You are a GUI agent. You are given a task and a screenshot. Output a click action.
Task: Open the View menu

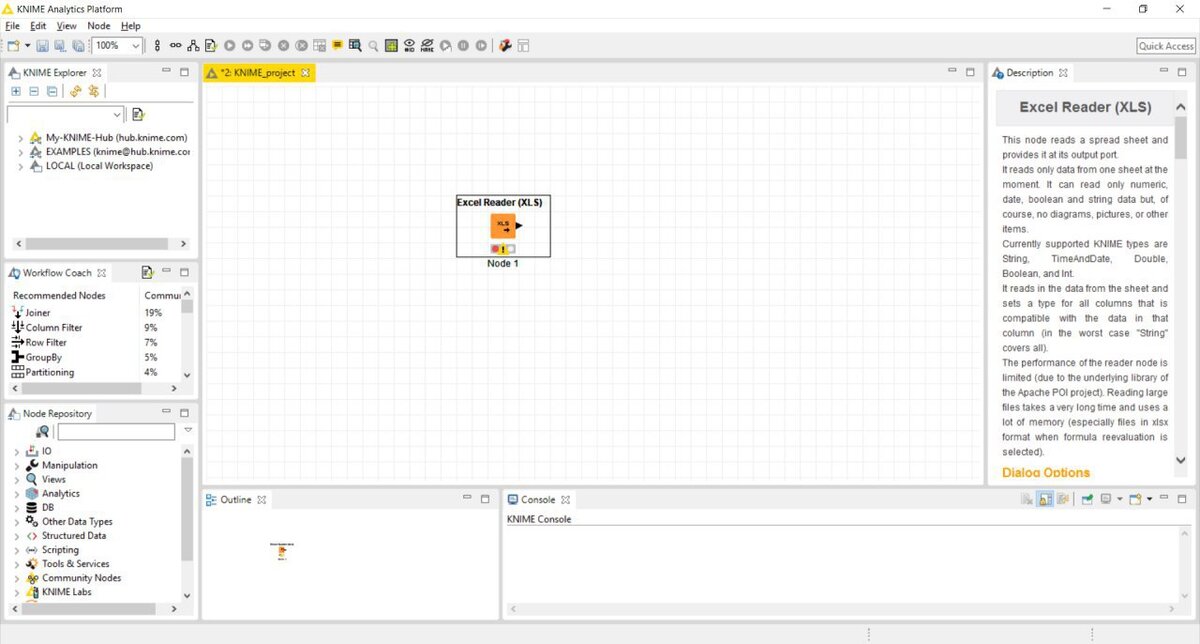pos(66,25)
